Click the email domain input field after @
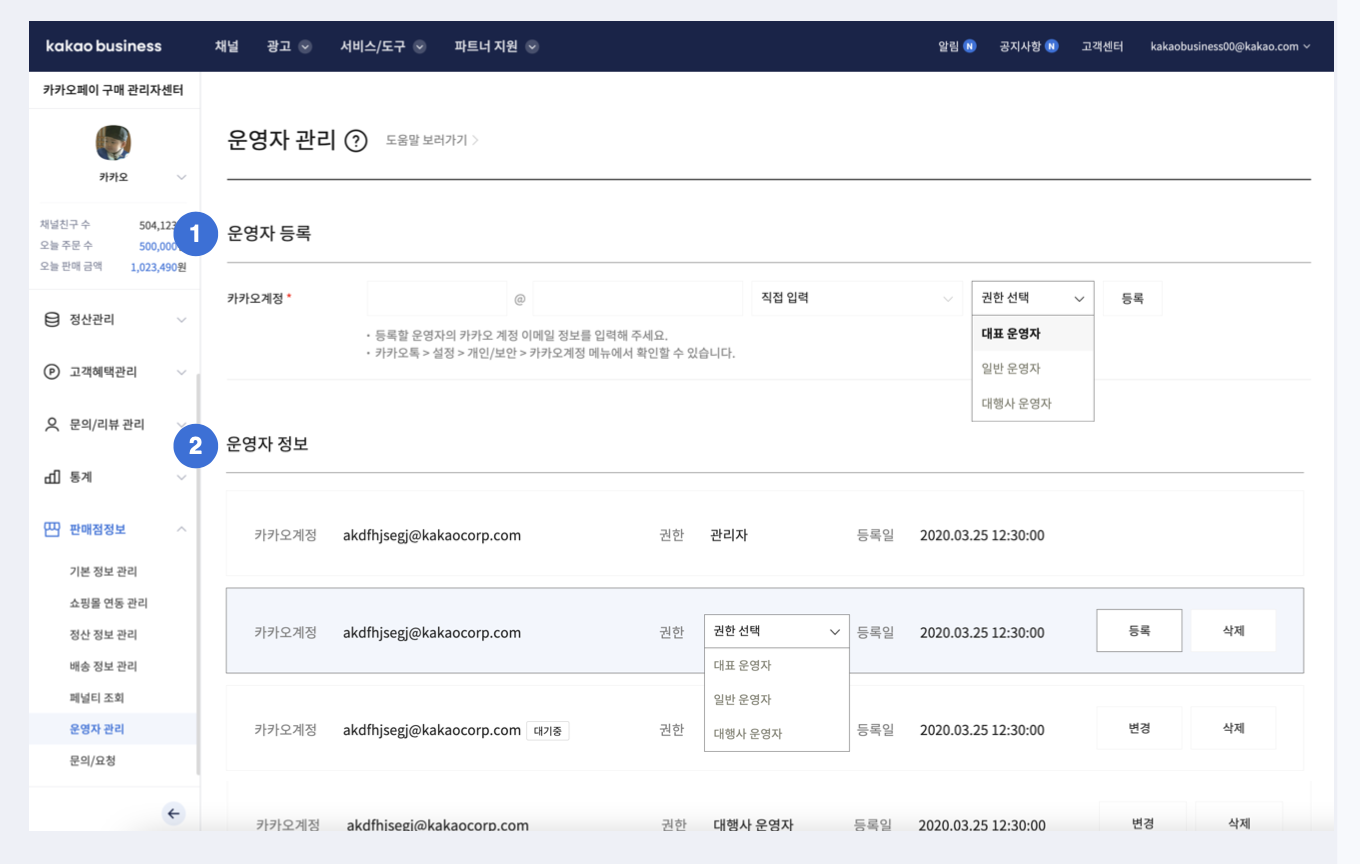The width and height of the screenshot is (1360, 864). (x=638, y=298)
